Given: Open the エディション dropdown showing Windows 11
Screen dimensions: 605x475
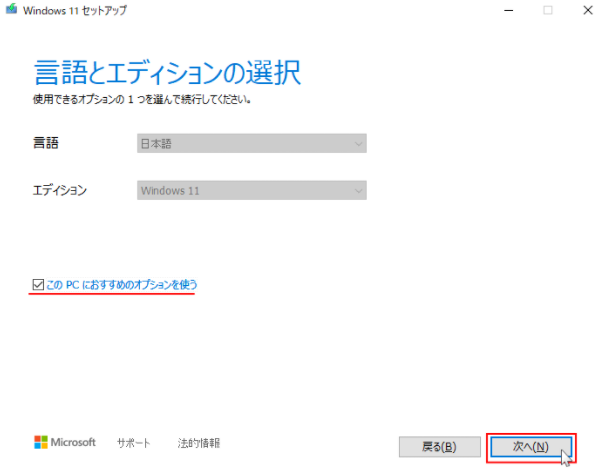Looking at the screenshot, I should tap(252, 190).
